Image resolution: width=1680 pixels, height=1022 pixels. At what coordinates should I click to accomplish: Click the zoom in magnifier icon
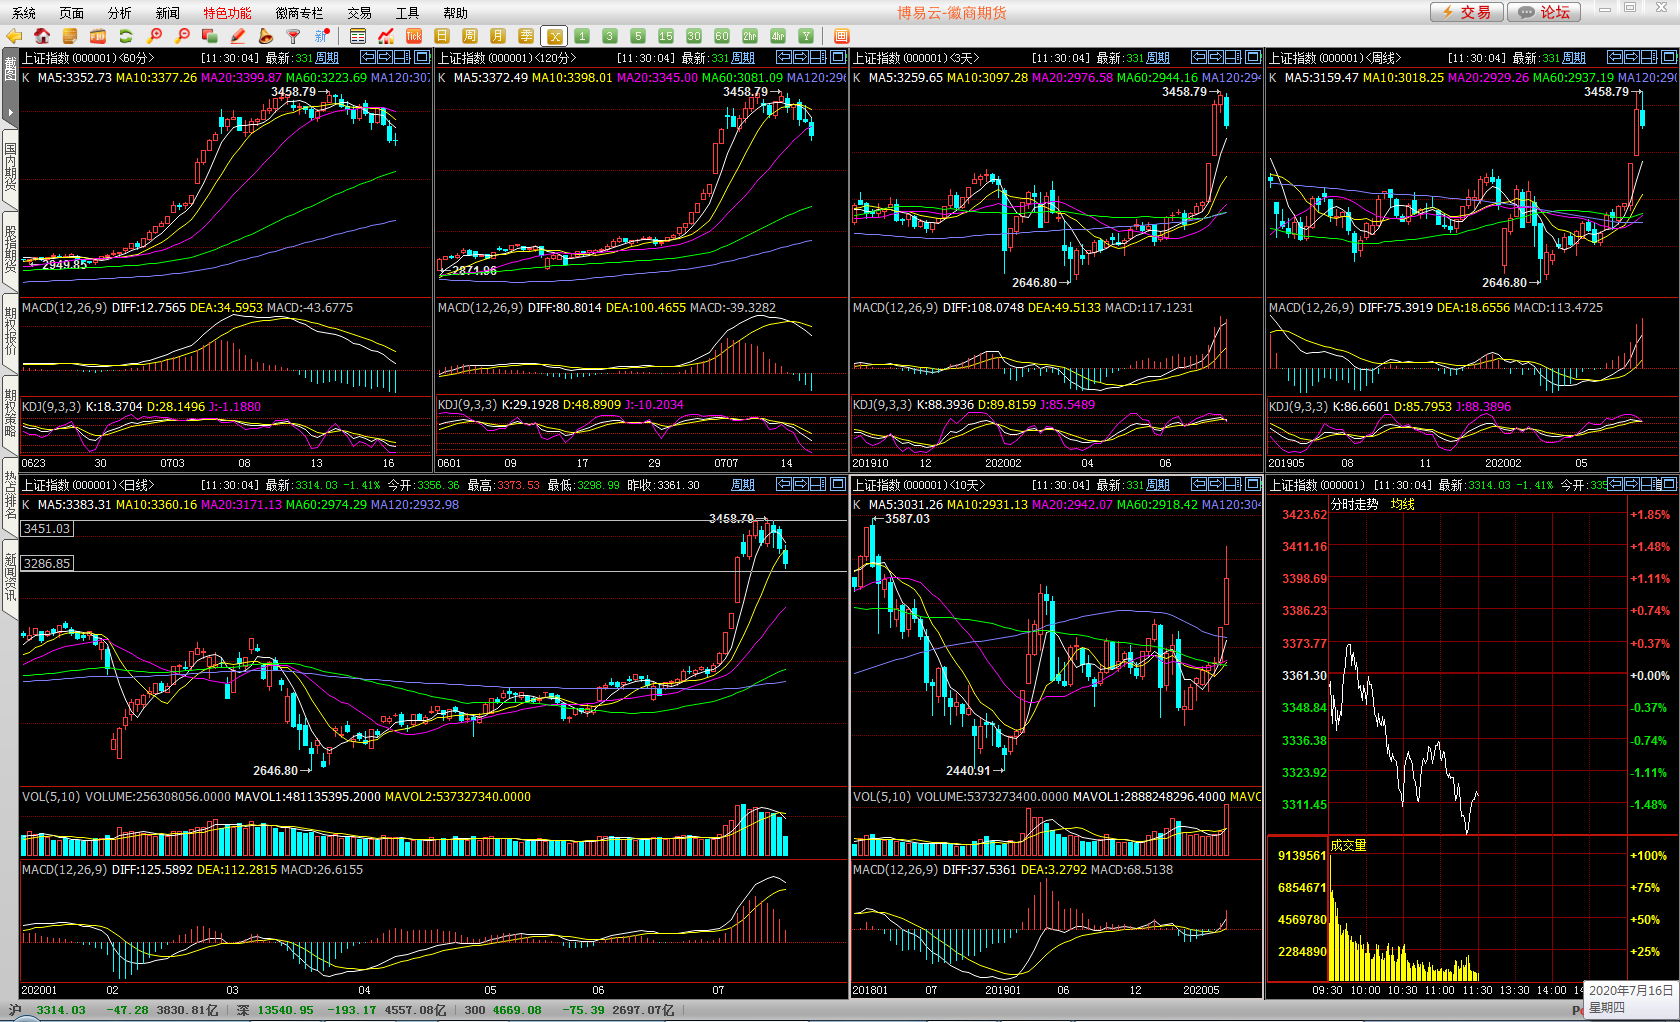[154, 36]
